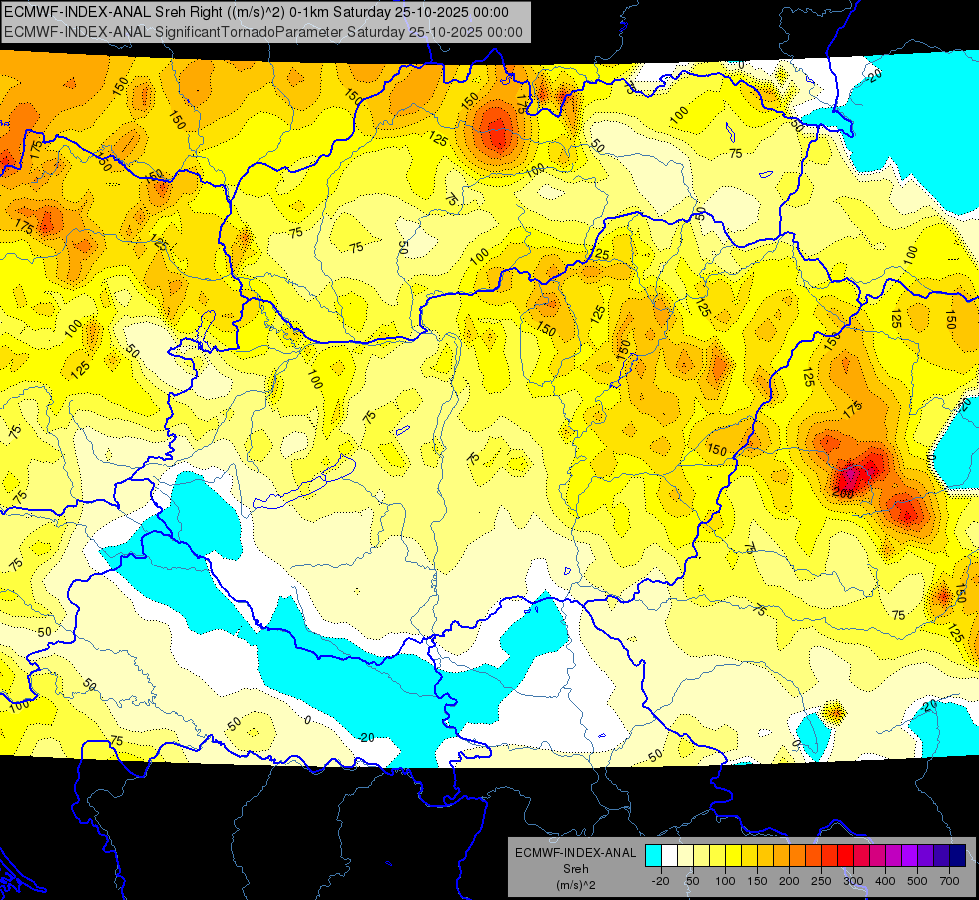Click the legend label '400'
Screen dimensions: 979x900
pos(885,881)
